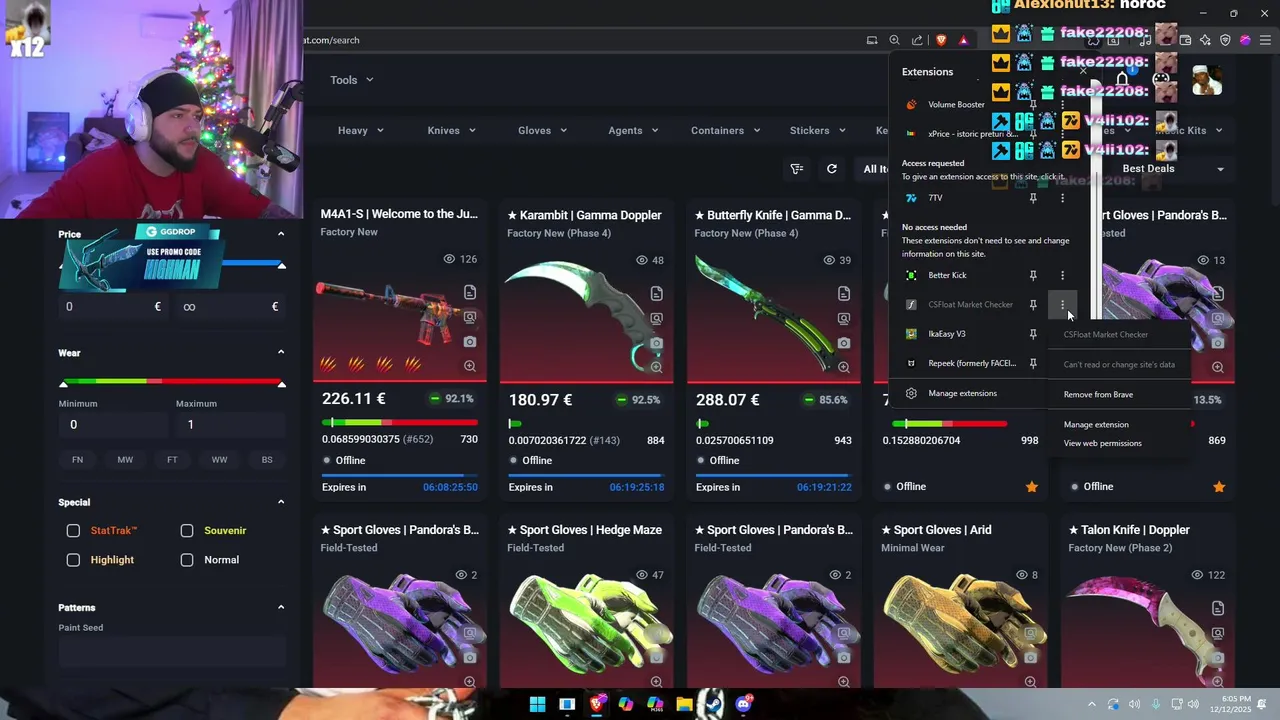The image size is (1280, 720).
Task: Open the Brave main hamburger menu
Action: pos(1266,40)
